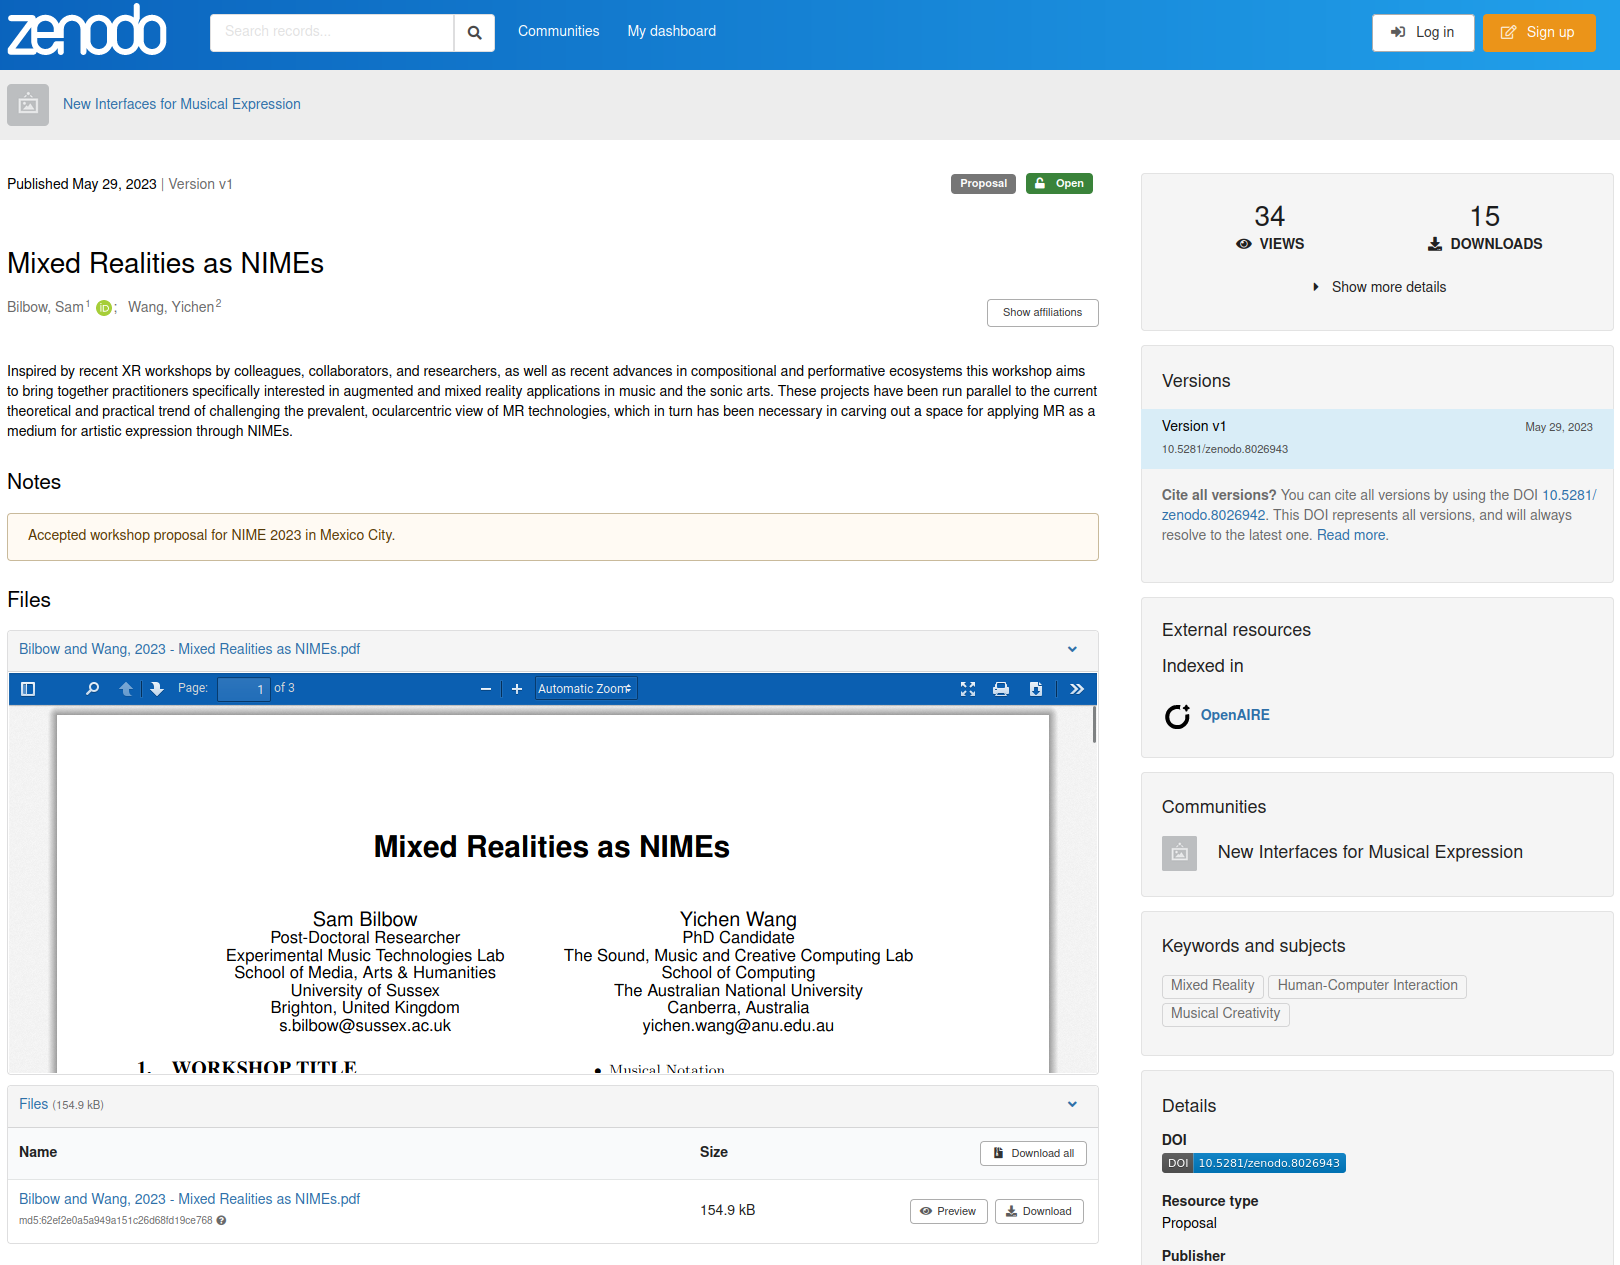This screenshot has width=1620, height=1265.
Task: Switch PDF viewer to presentation mode
Action: coord(968,689)
